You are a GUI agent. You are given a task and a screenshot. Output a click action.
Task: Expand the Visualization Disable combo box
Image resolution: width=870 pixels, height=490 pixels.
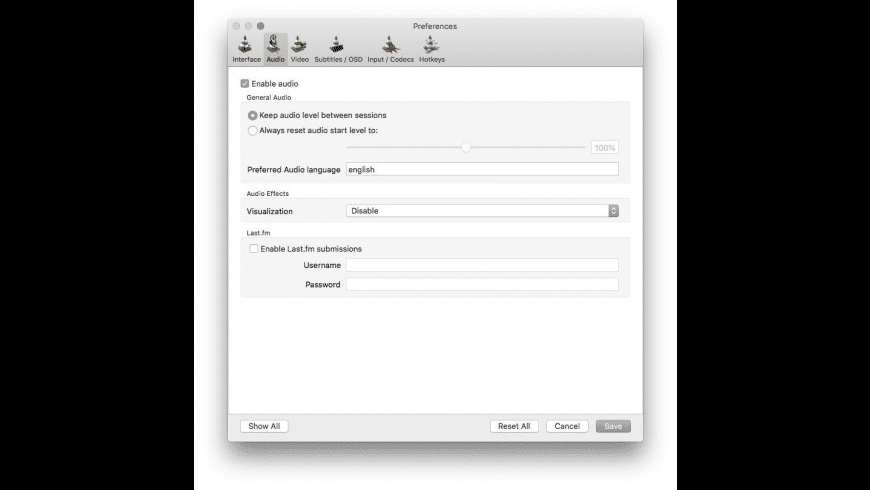tap(482, 211)
